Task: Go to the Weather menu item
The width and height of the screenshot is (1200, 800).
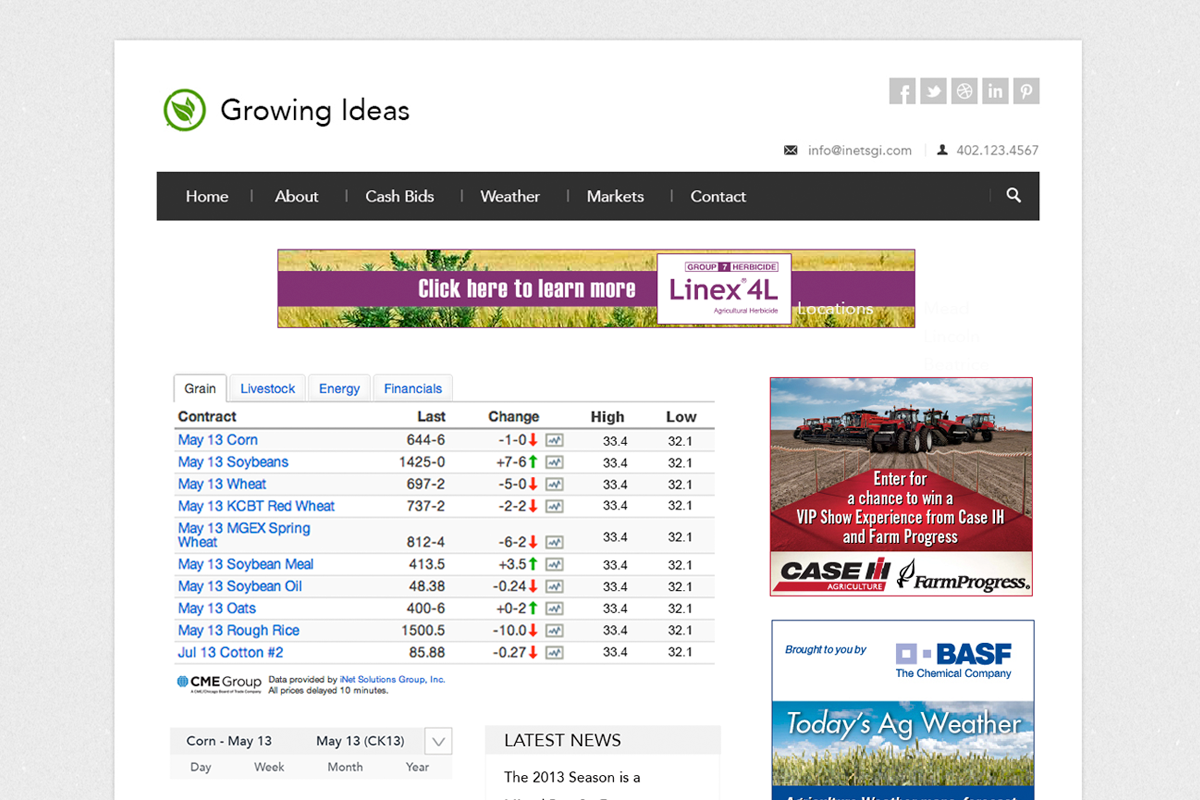Action: (x=509, y=196)
